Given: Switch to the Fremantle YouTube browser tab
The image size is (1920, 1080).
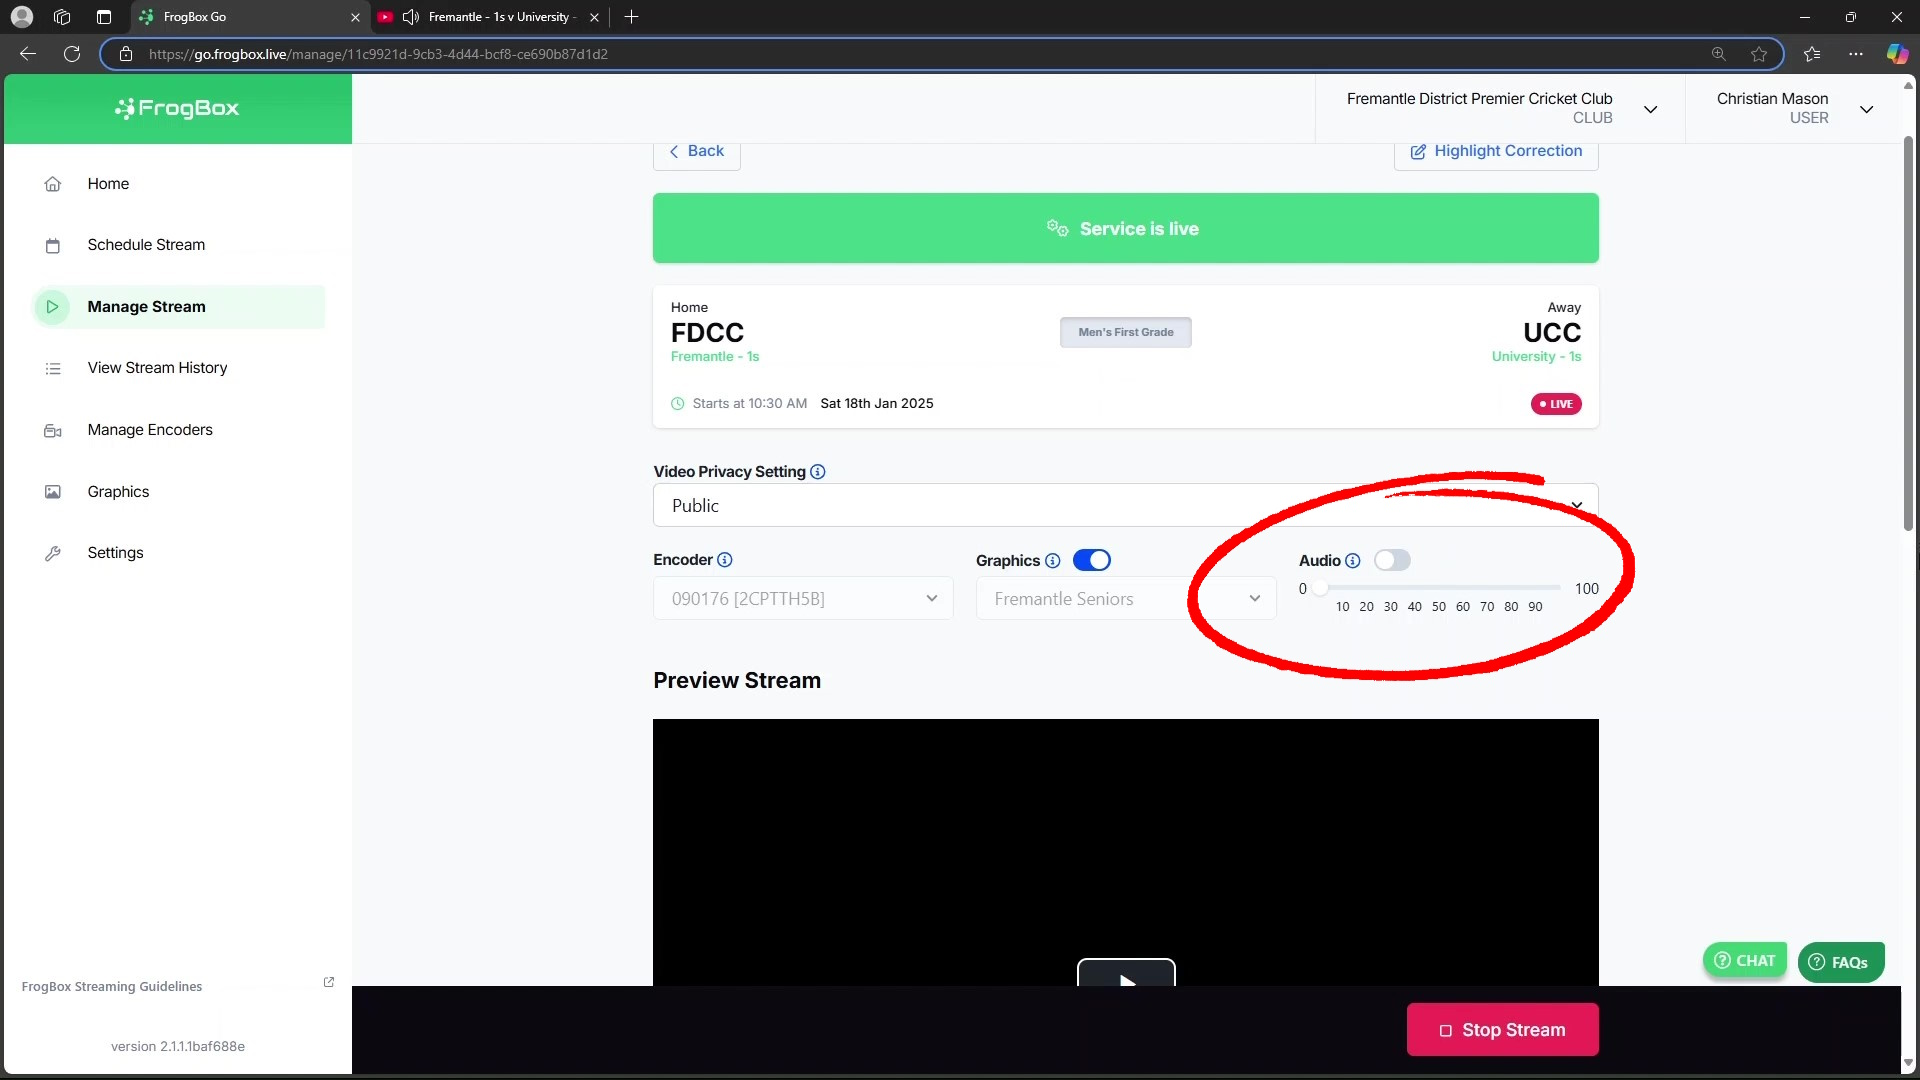Looking at the screenshot, I should (x=489, y=17).
